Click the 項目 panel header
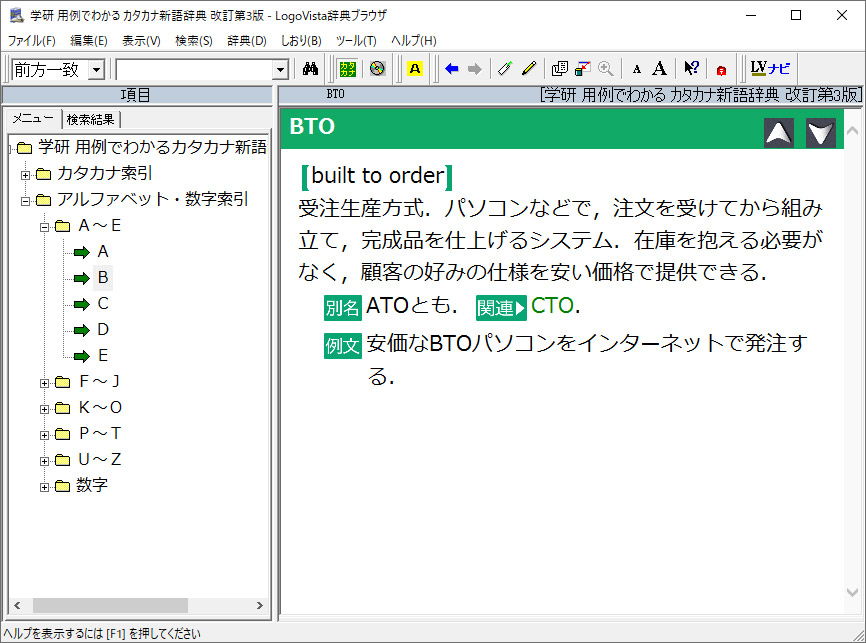The width and height of the screenshot is (866, 643). (137, 95)
